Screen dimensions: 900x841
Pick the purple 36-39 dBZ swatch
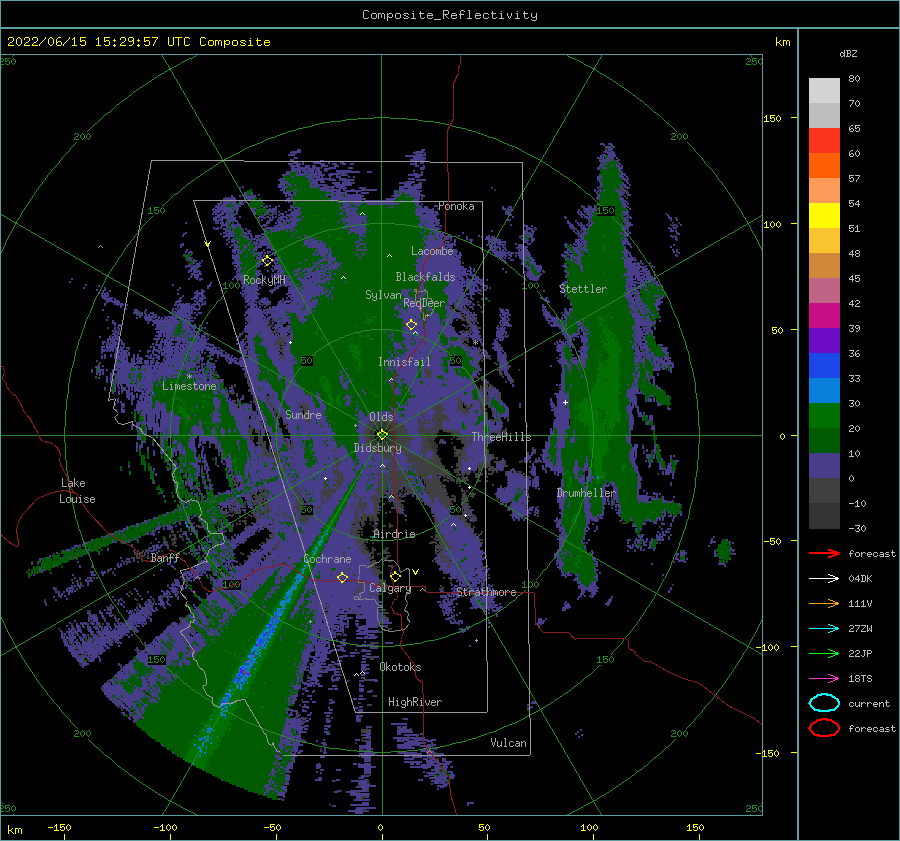pos(824,341)
